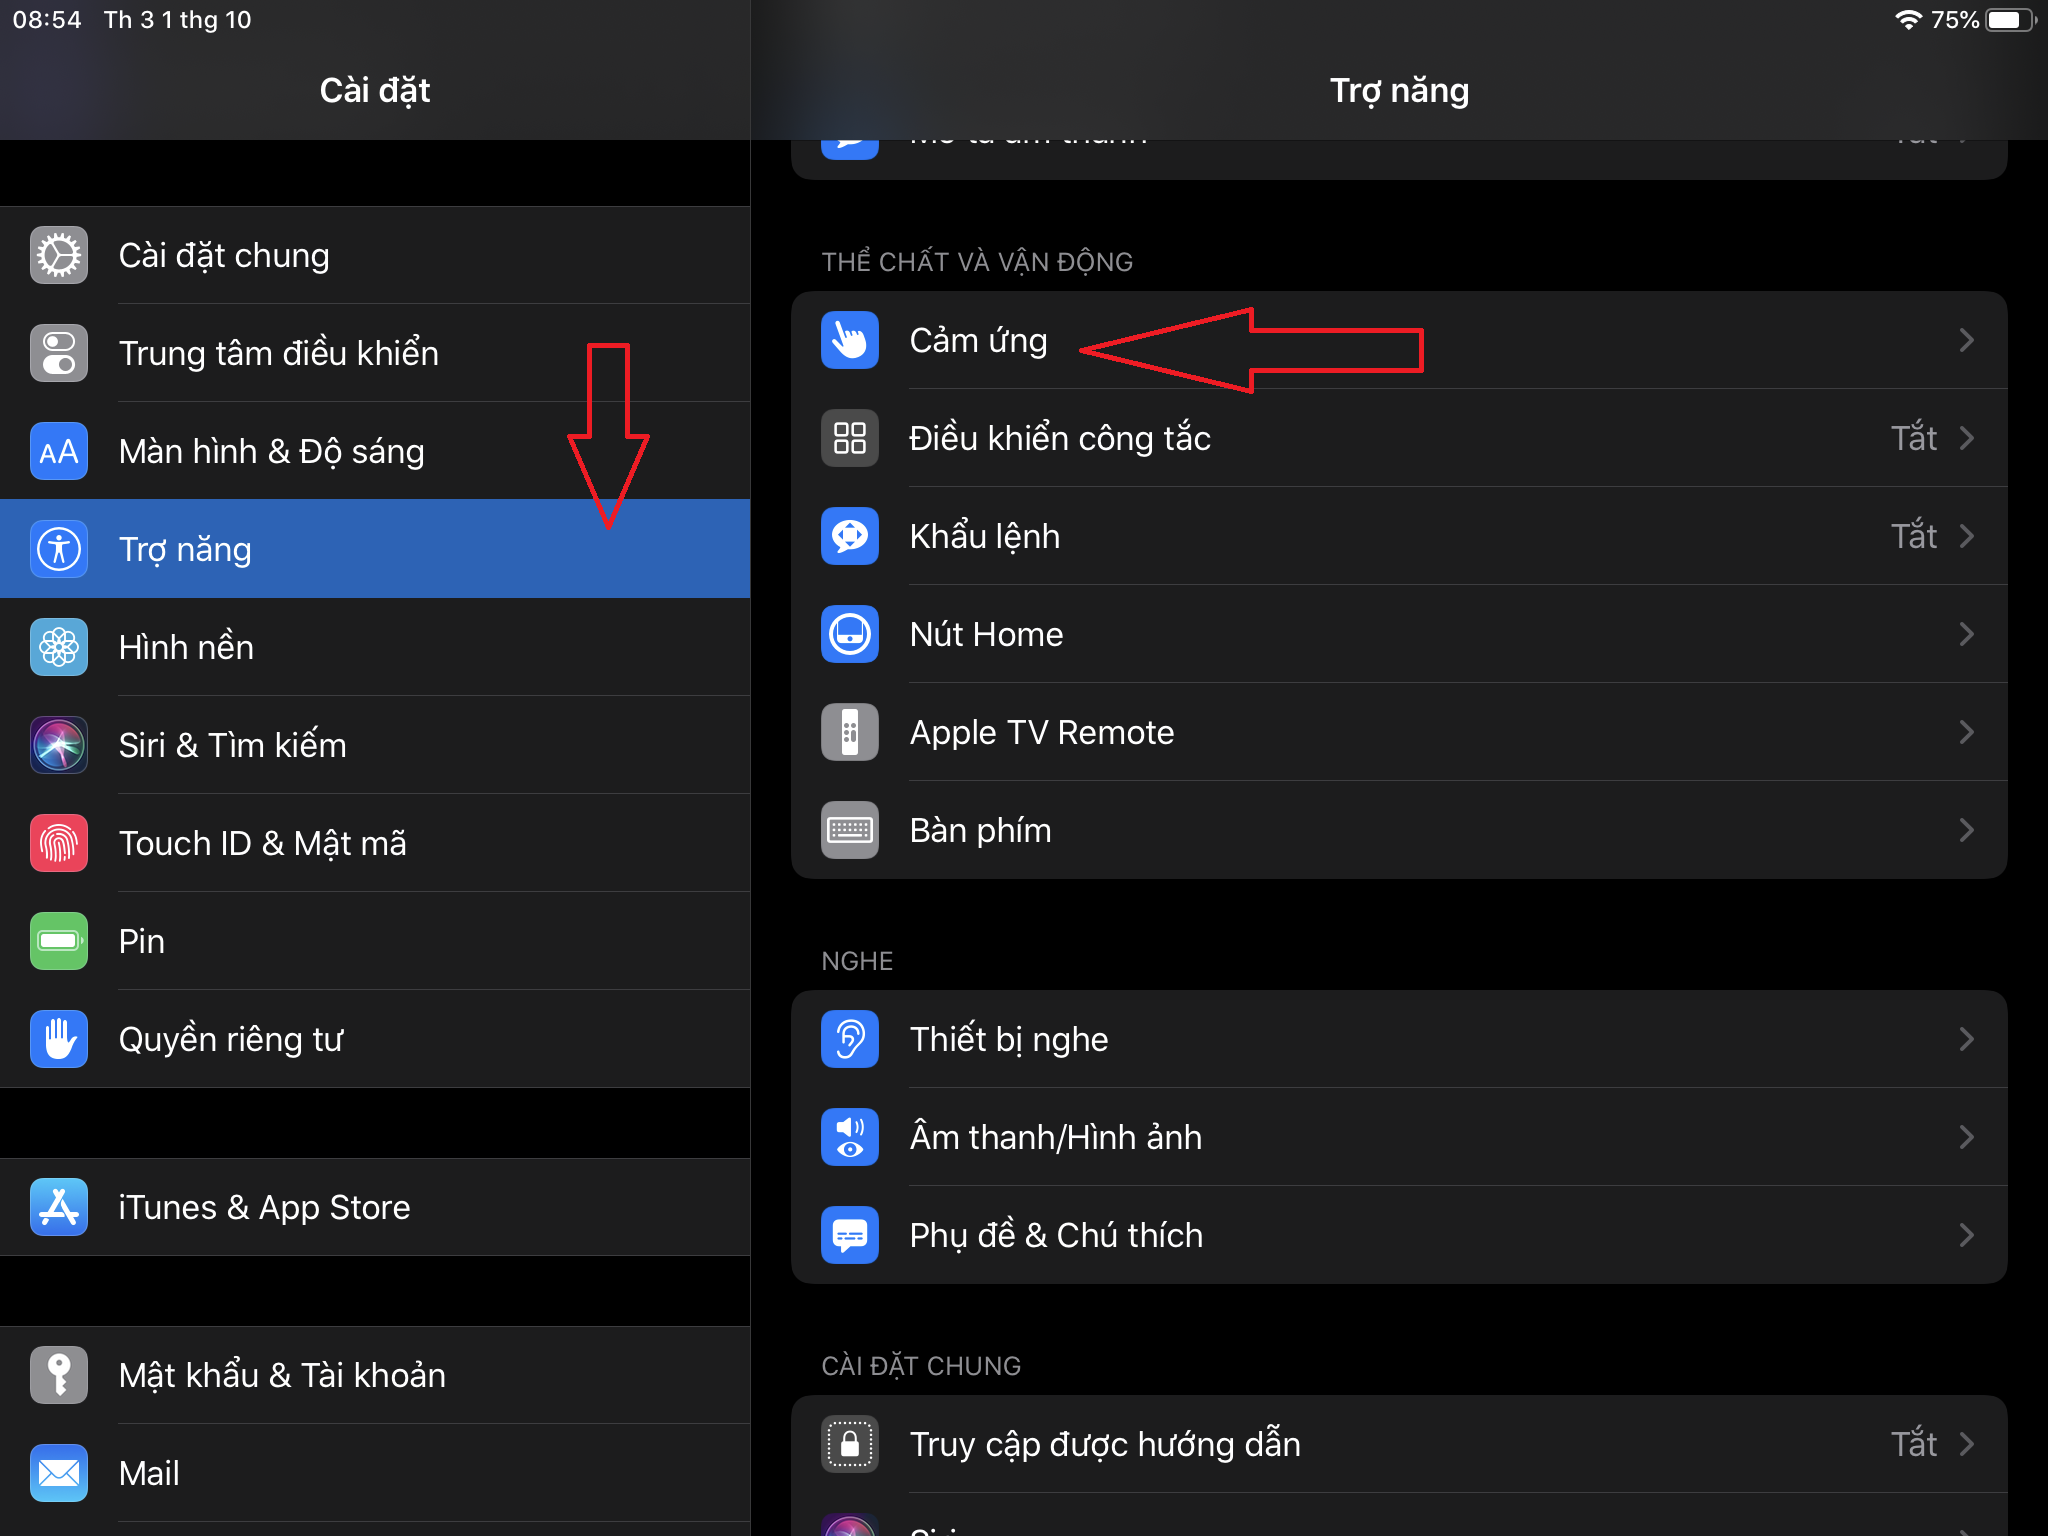The height and width of the screenshot is (1536, 2048).
Task: Tap Tắt value on Truy cập được hướng dẫn
Action: pos(1913,1444)
